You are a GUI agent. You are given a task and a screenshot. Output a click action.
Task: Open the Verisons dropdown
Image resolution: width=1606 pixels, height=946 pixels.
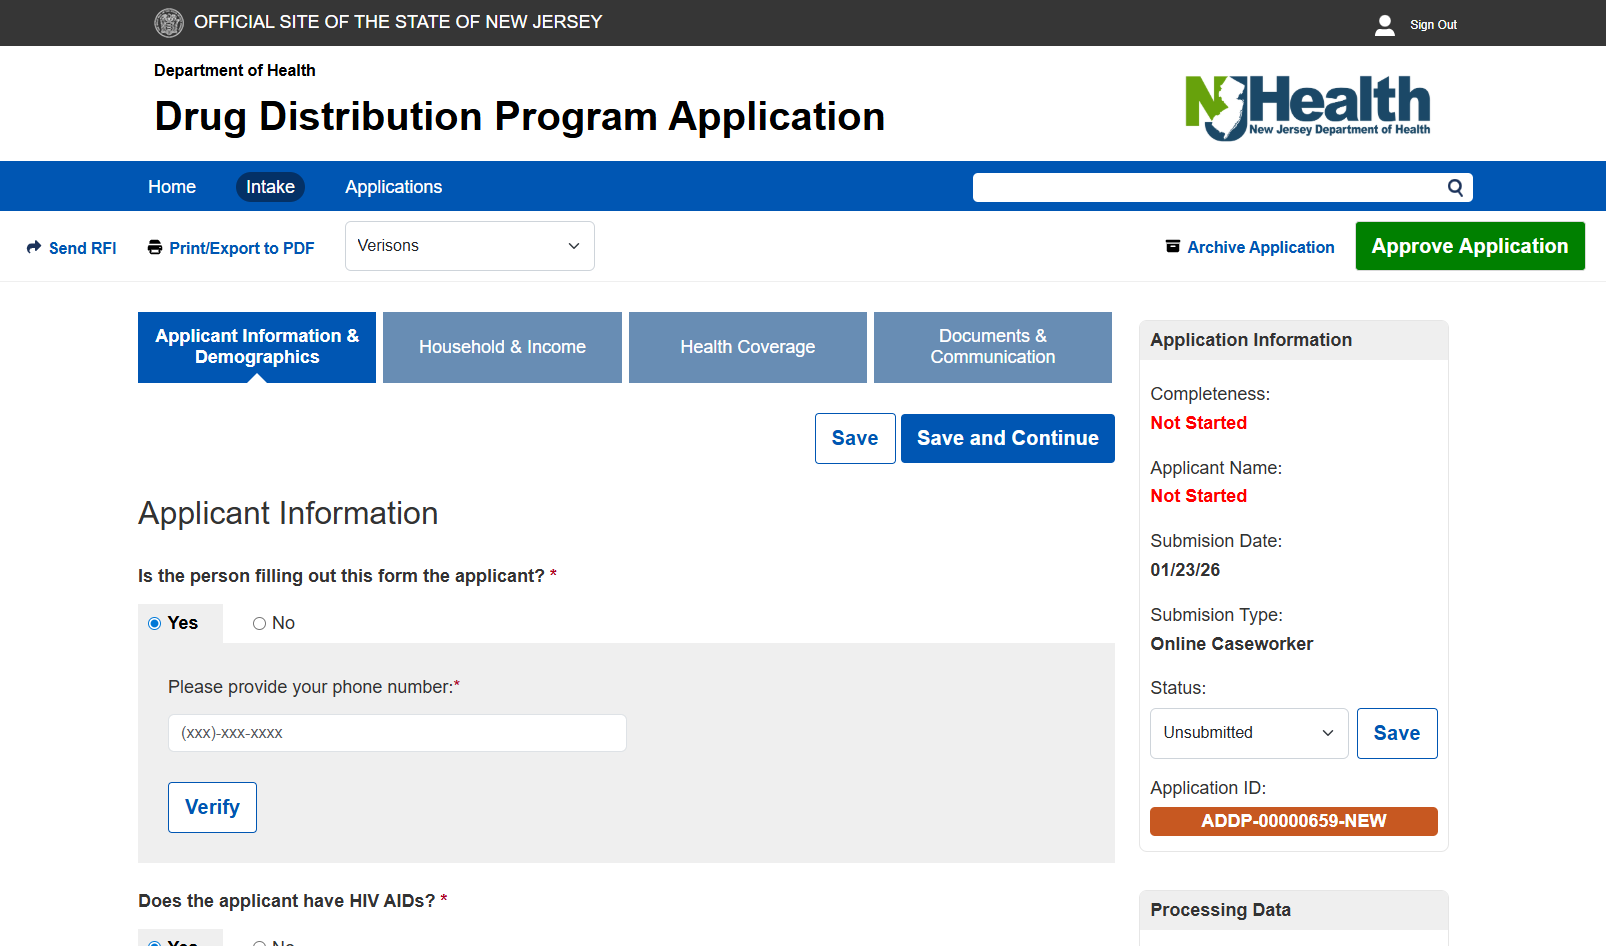469,246
